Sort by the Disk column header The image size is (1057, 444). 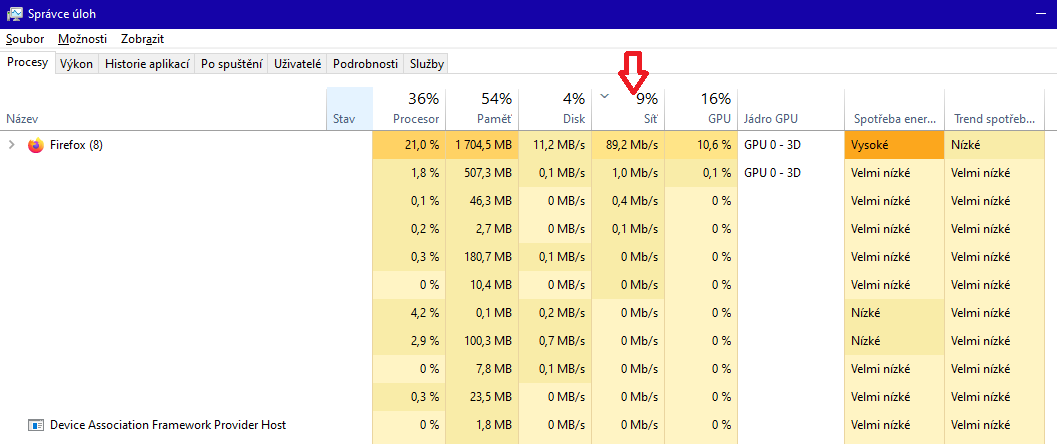tap(556, 109)
